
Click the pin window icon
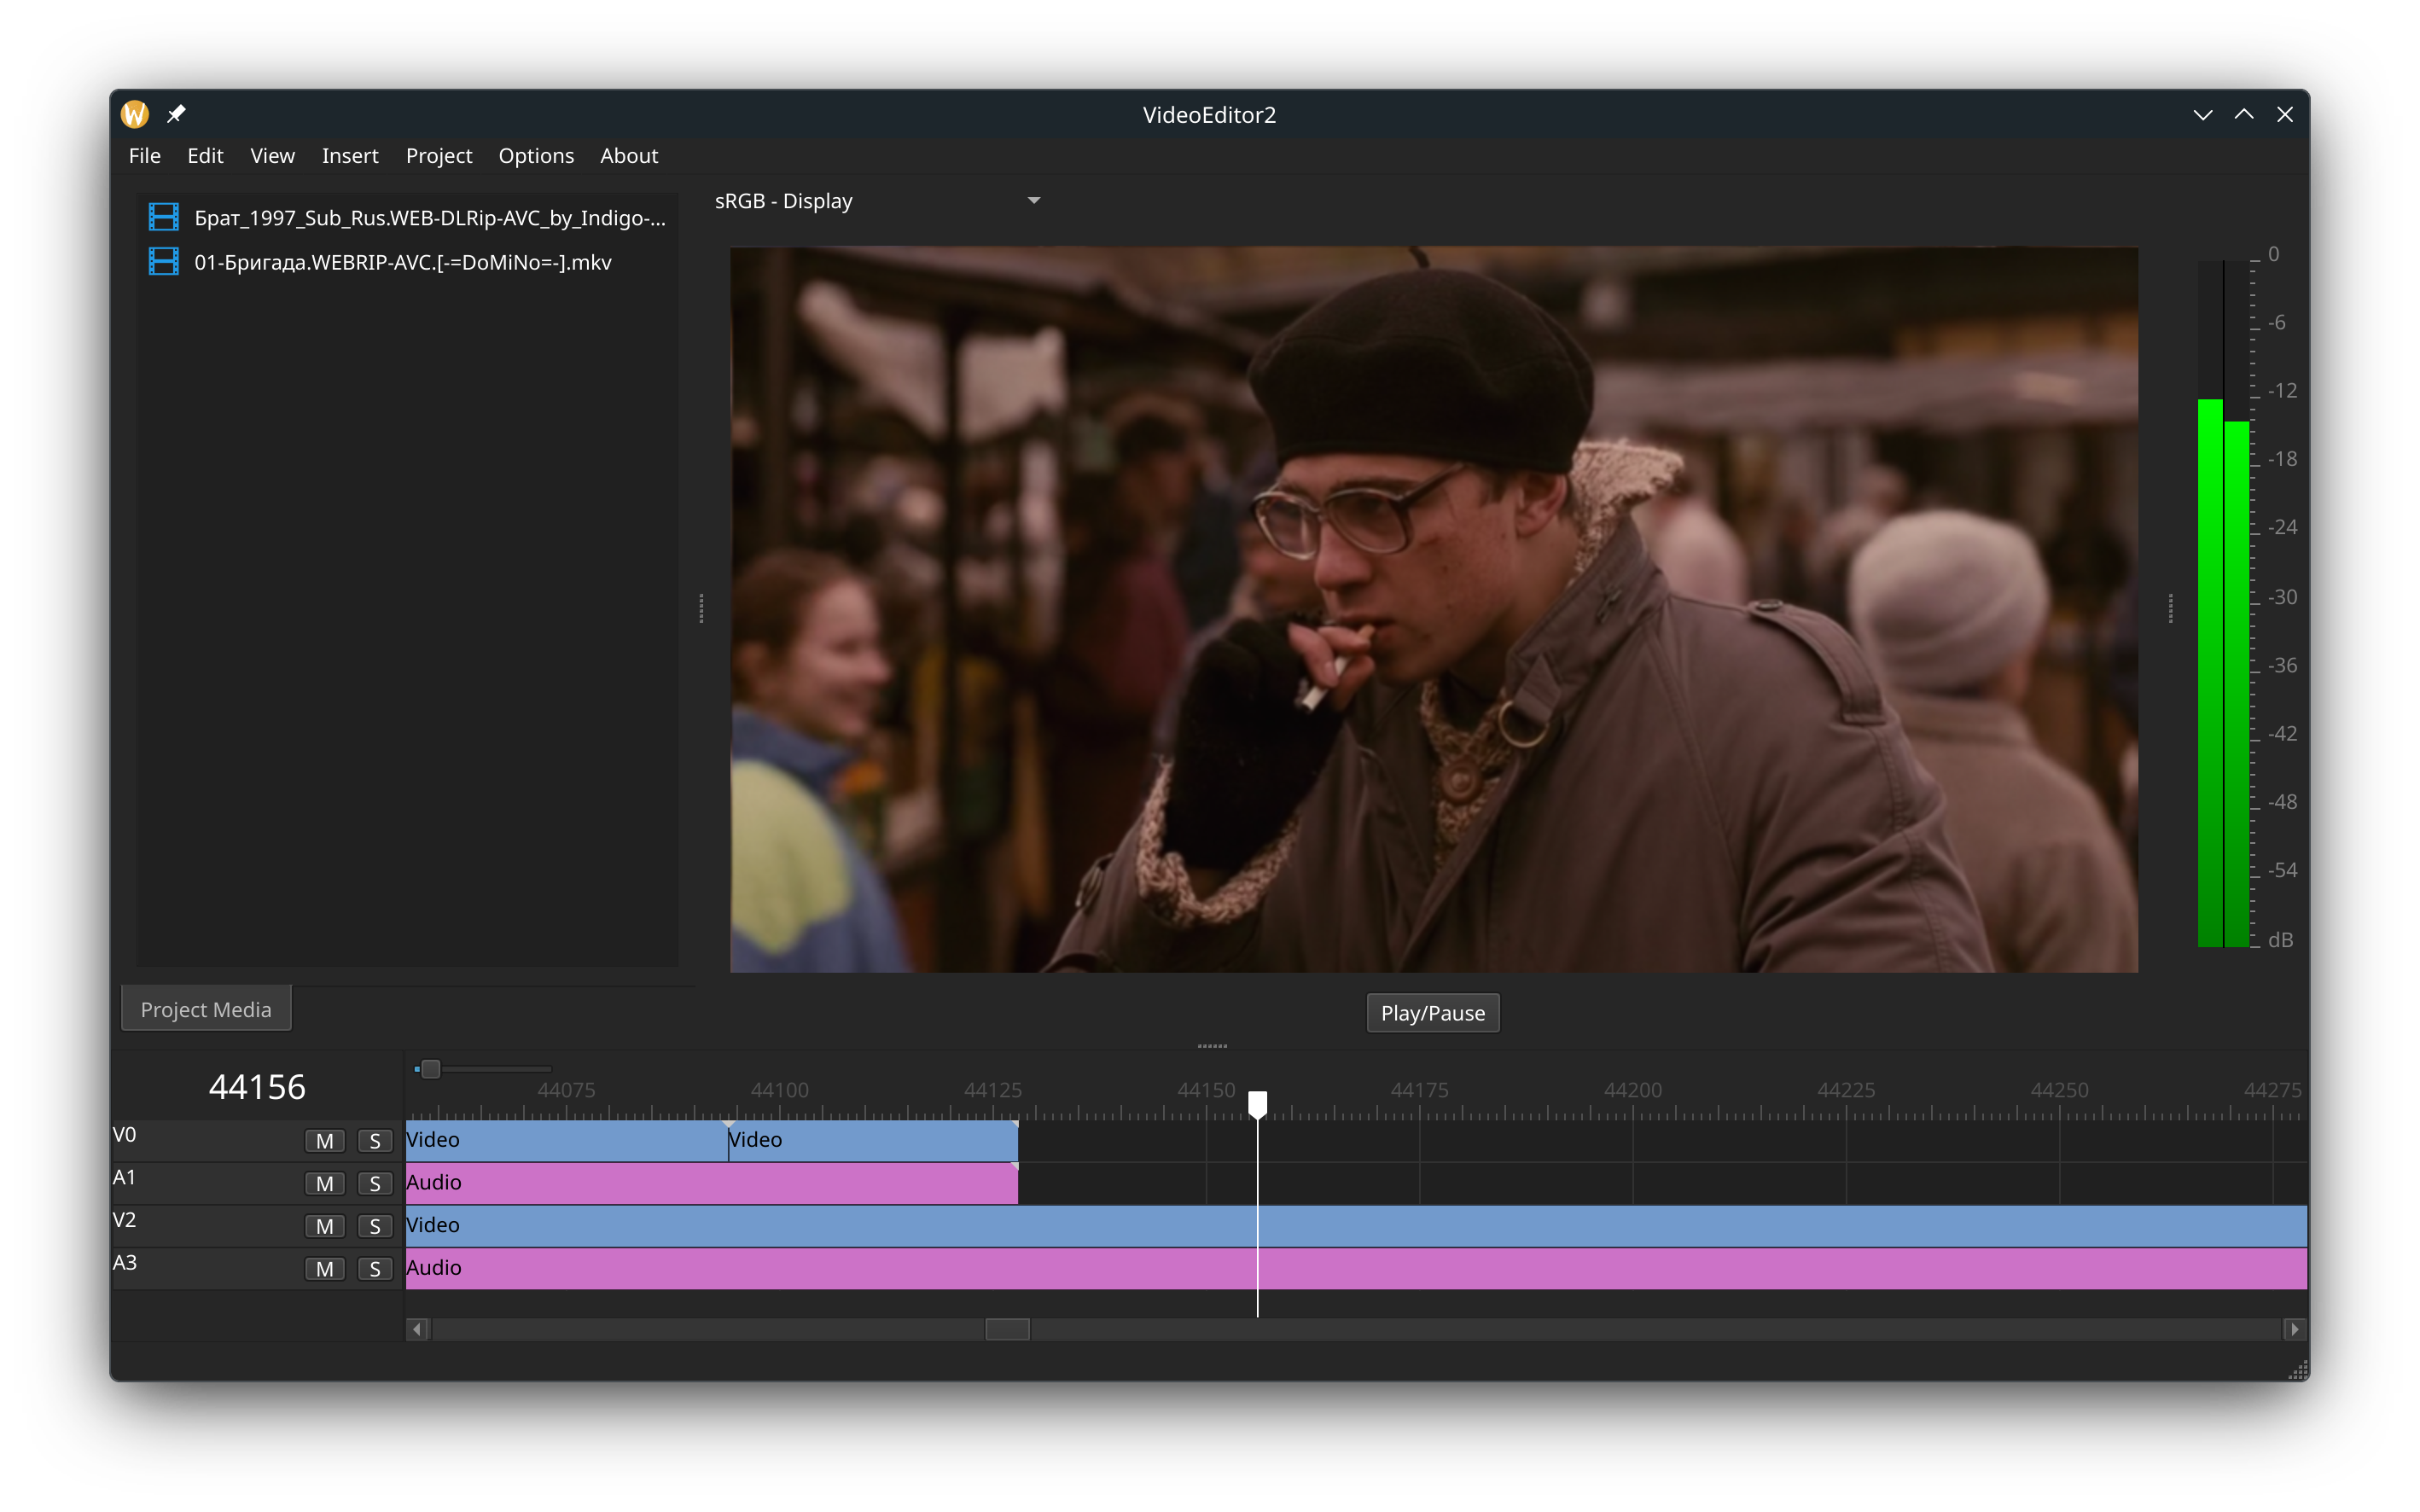[x=176, y=114]
